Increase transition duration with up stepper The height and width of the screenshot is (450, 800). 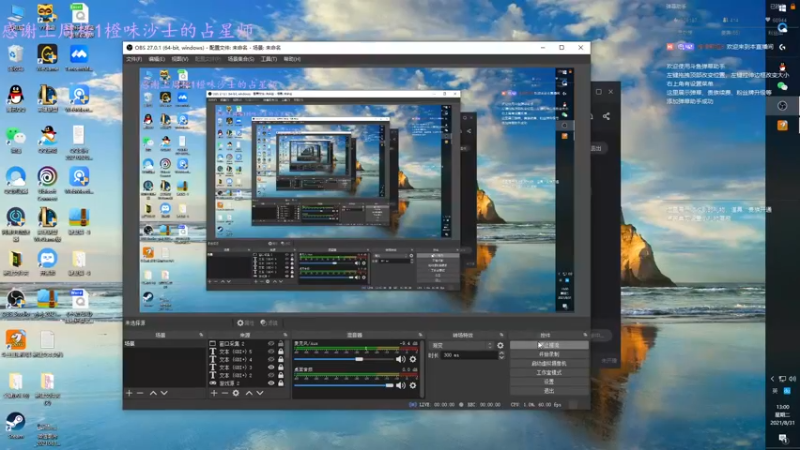(x=502, y=353)
